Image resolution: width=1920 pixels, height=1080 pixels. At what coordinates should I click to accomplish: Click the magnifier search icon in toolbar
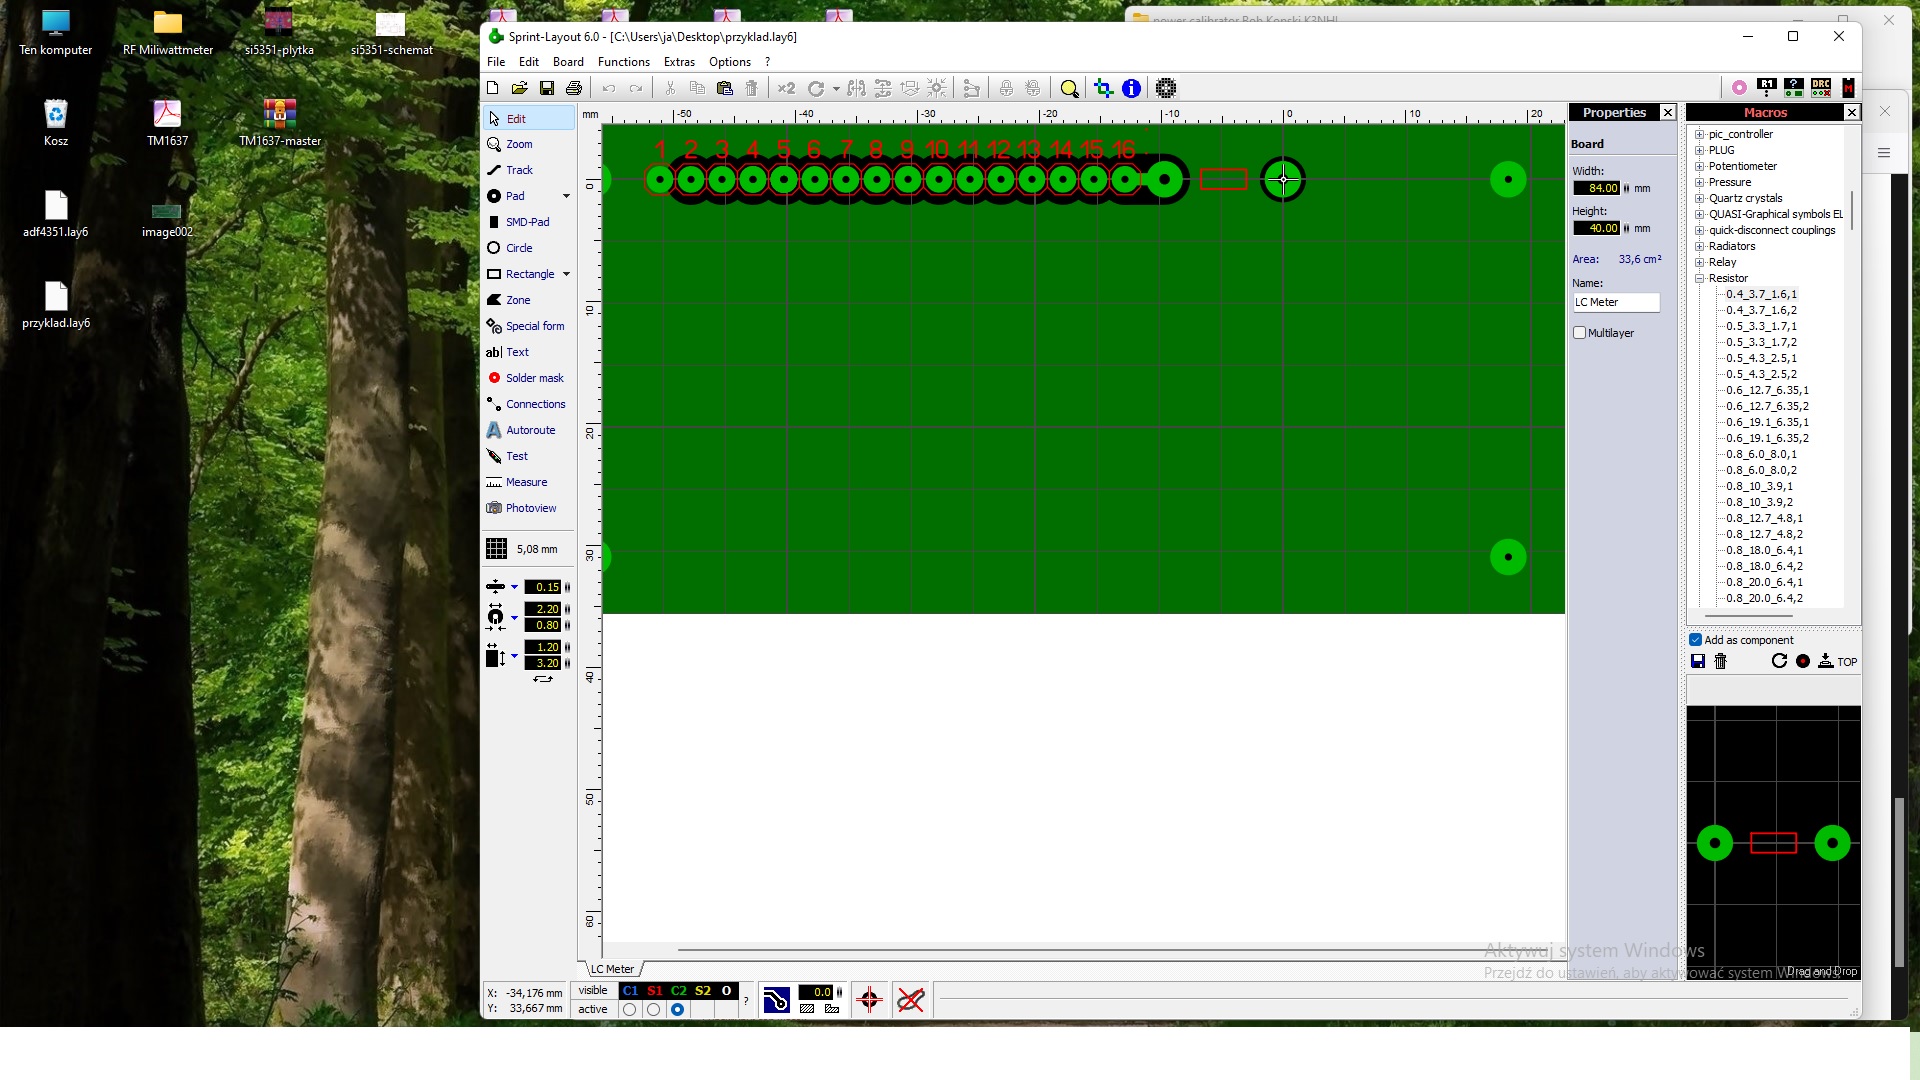point(1069,88)
